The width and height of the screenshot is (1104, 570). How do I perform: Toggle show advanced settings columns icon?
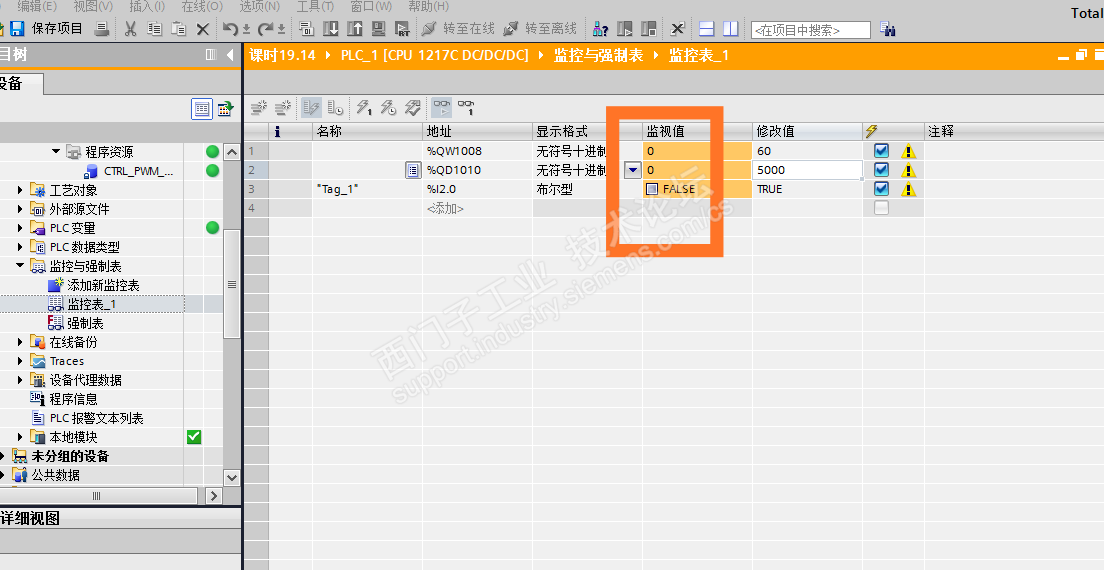click(335, 108)
